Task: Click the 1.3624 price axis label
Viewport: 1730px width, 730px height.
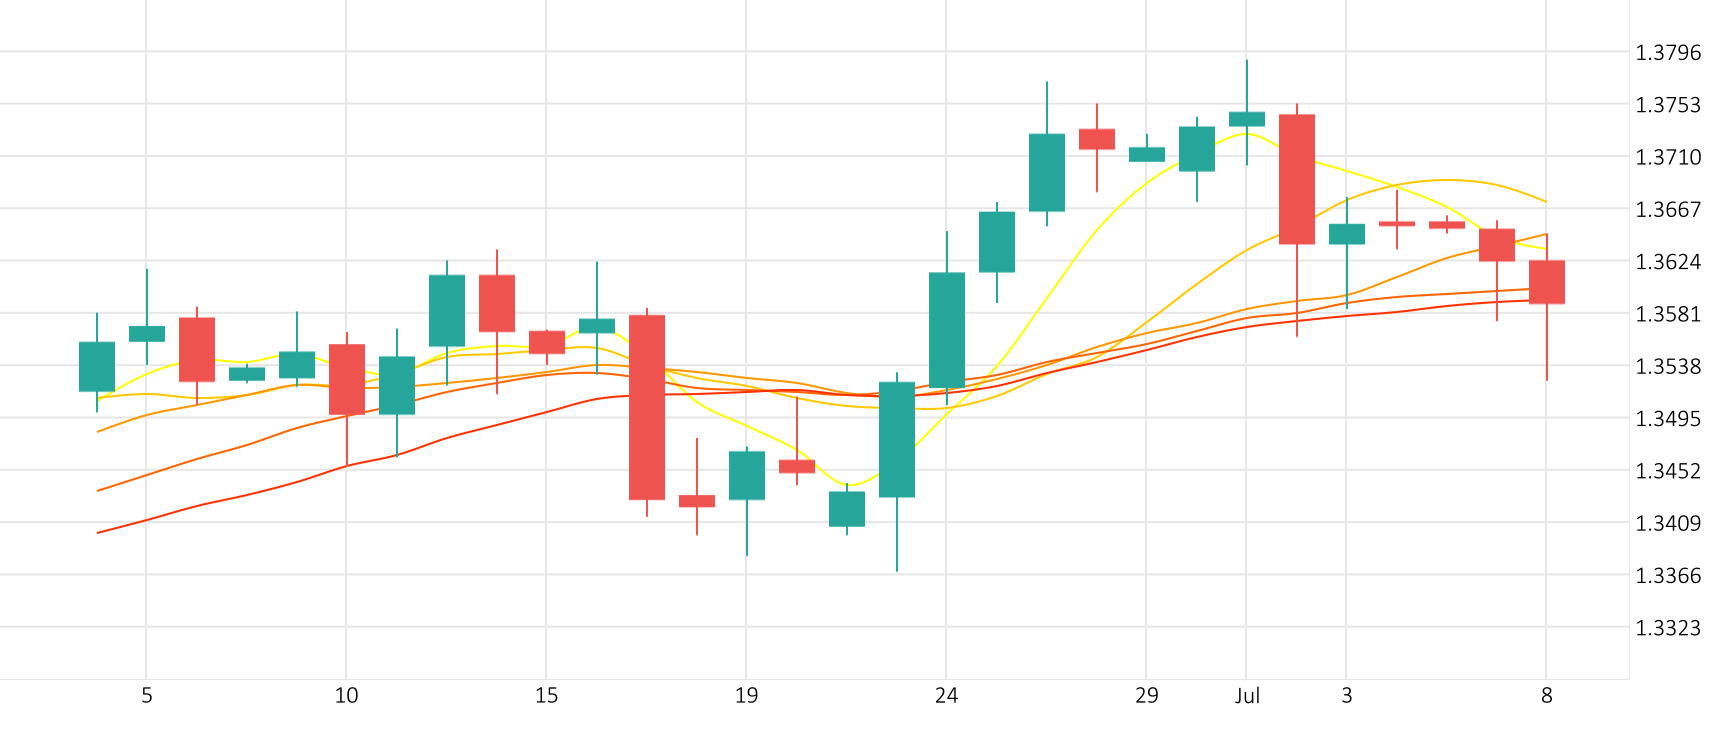Action: 1667,262
